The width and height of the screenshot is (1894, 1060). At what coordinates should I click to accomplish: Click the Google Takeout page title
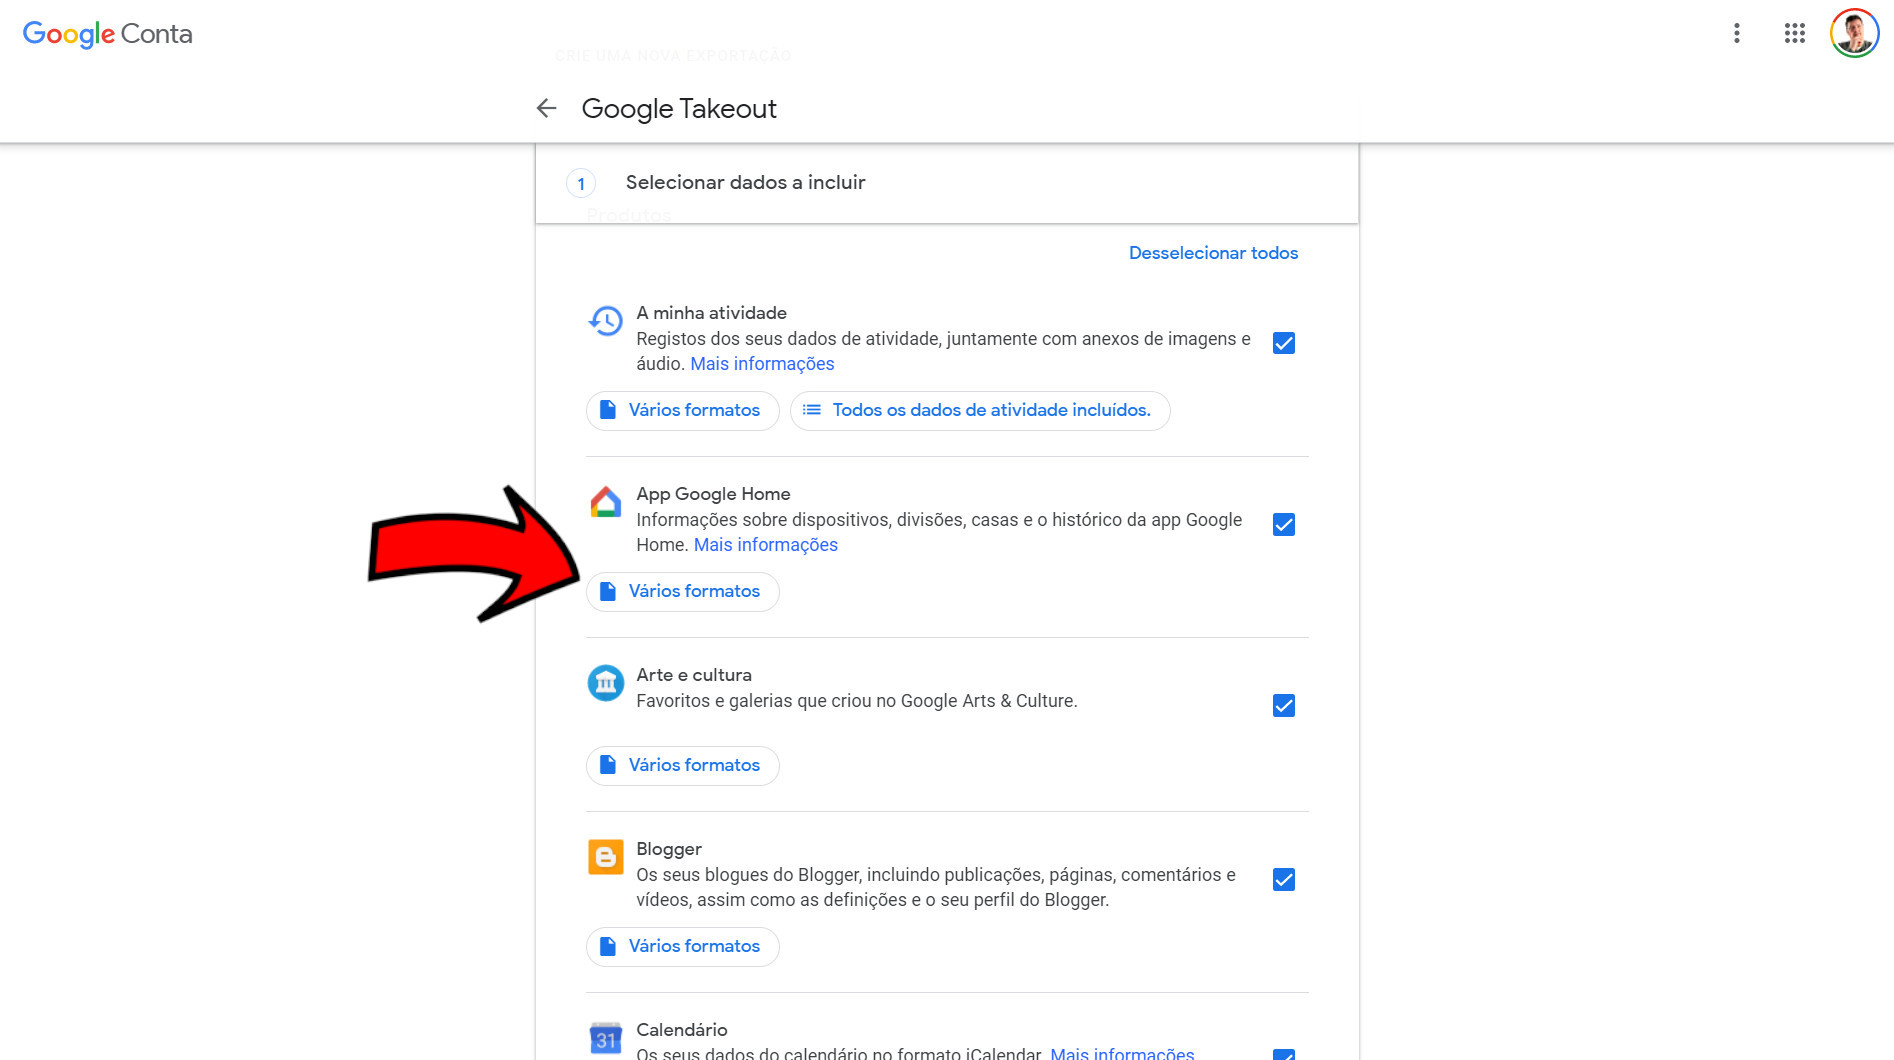pos(679,108)
